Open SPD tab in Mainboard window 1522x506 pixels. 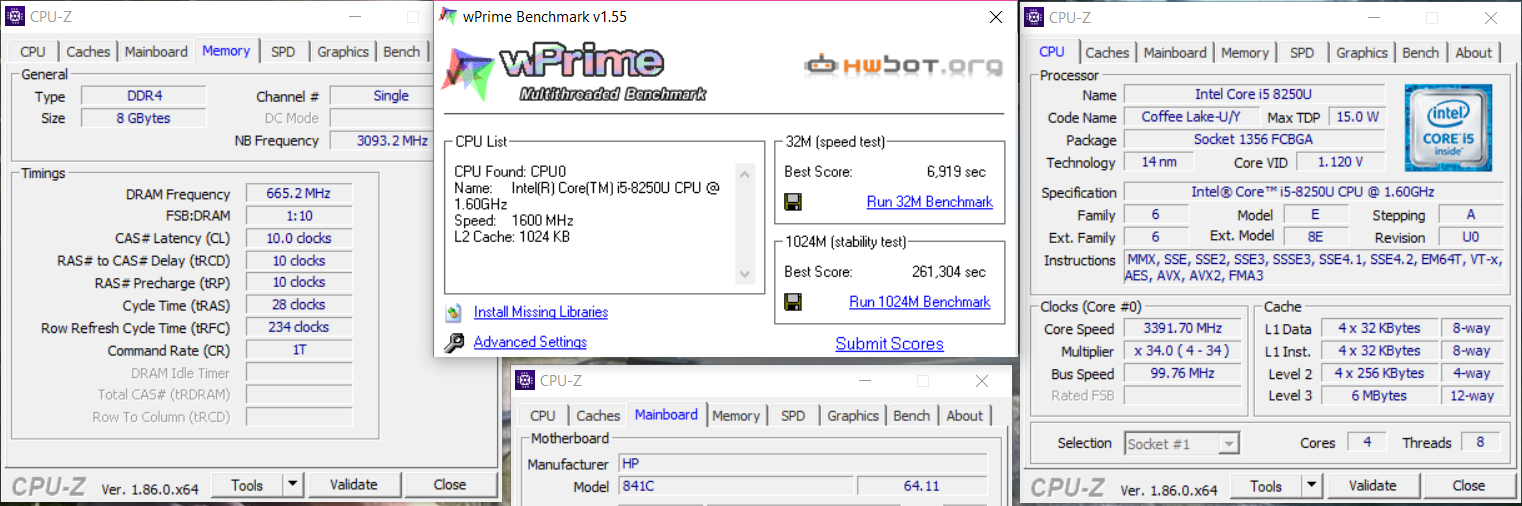(x=793, y=416)
